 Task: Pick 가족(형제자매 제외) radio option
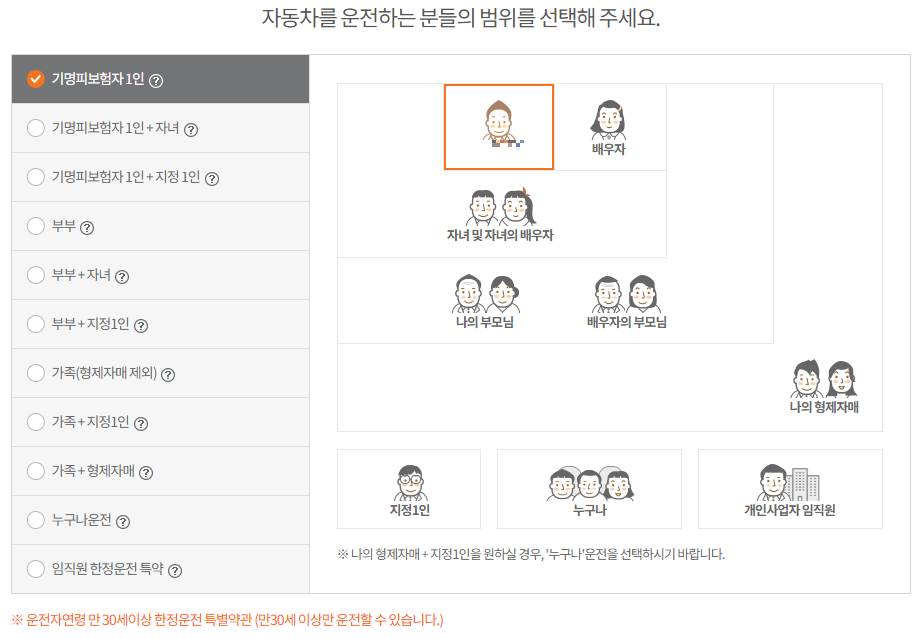(36, 373)
